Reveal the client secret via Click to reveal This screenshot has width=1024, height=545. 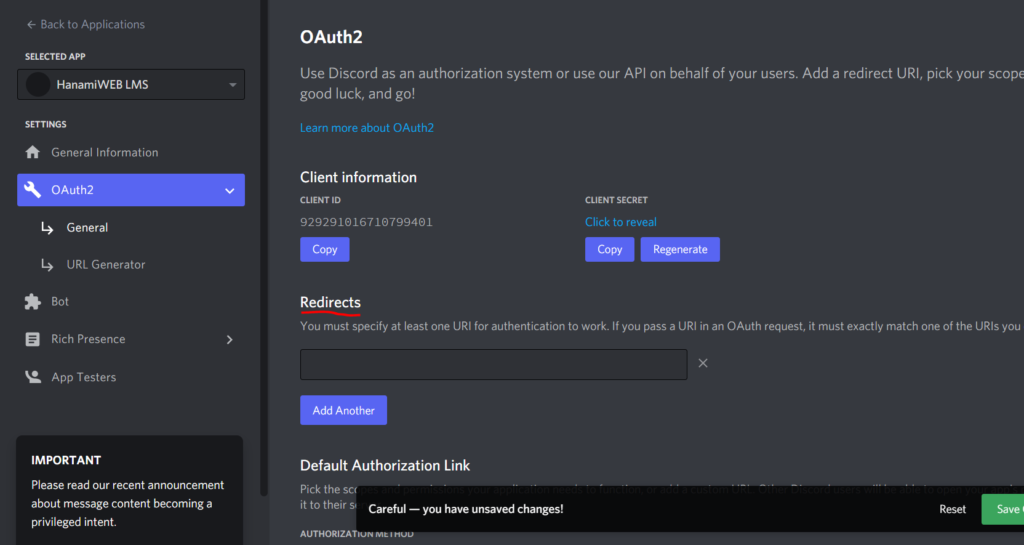pos(620,222)
